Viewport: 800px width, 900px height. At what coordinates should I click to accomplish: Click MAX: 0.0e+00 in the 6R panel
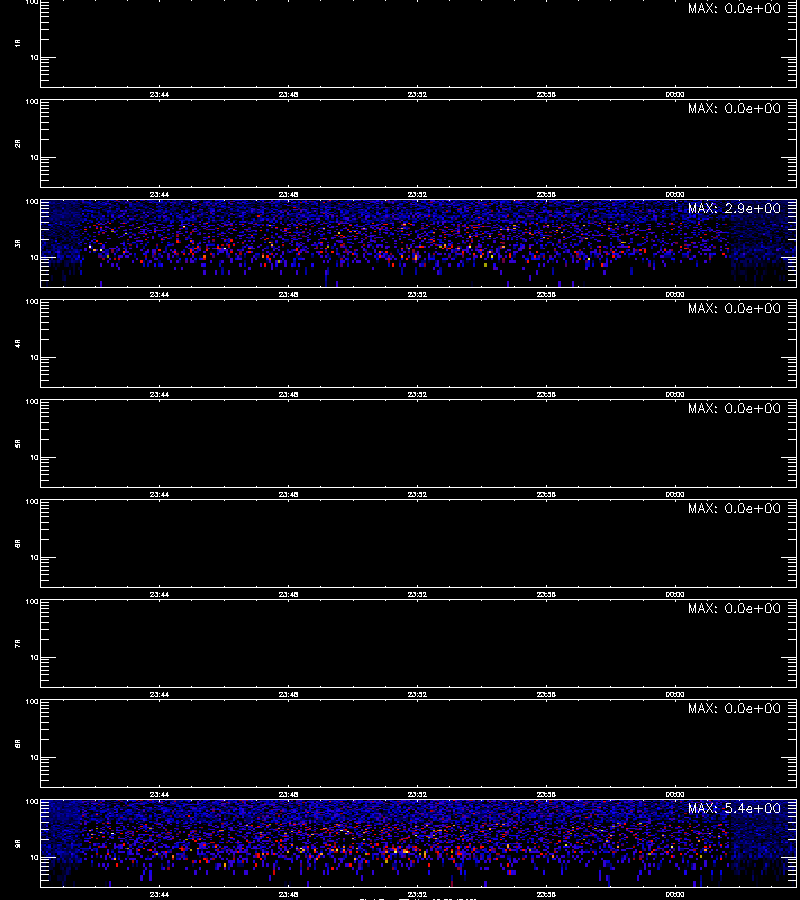point(734,509)
